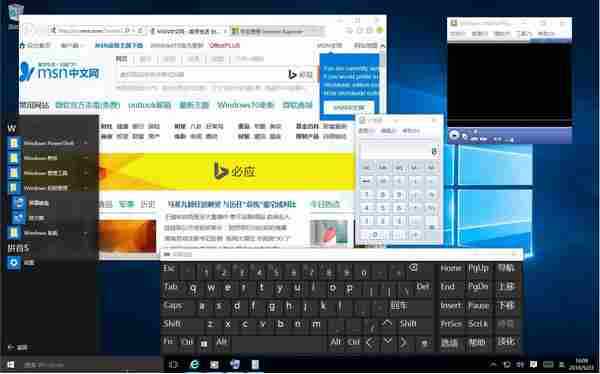Toggle the ScrLk key on the on-screen keyboard
The height and width of the screenshot is (374, 600).
[x=478, y=324]
